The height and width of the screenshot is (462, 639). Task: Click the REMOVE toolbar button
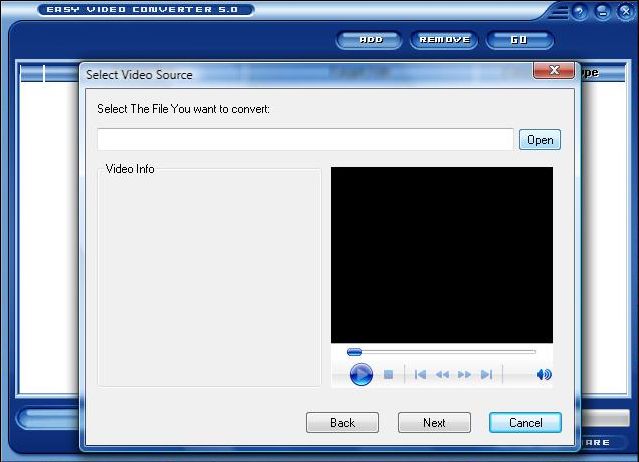(443, 40)
